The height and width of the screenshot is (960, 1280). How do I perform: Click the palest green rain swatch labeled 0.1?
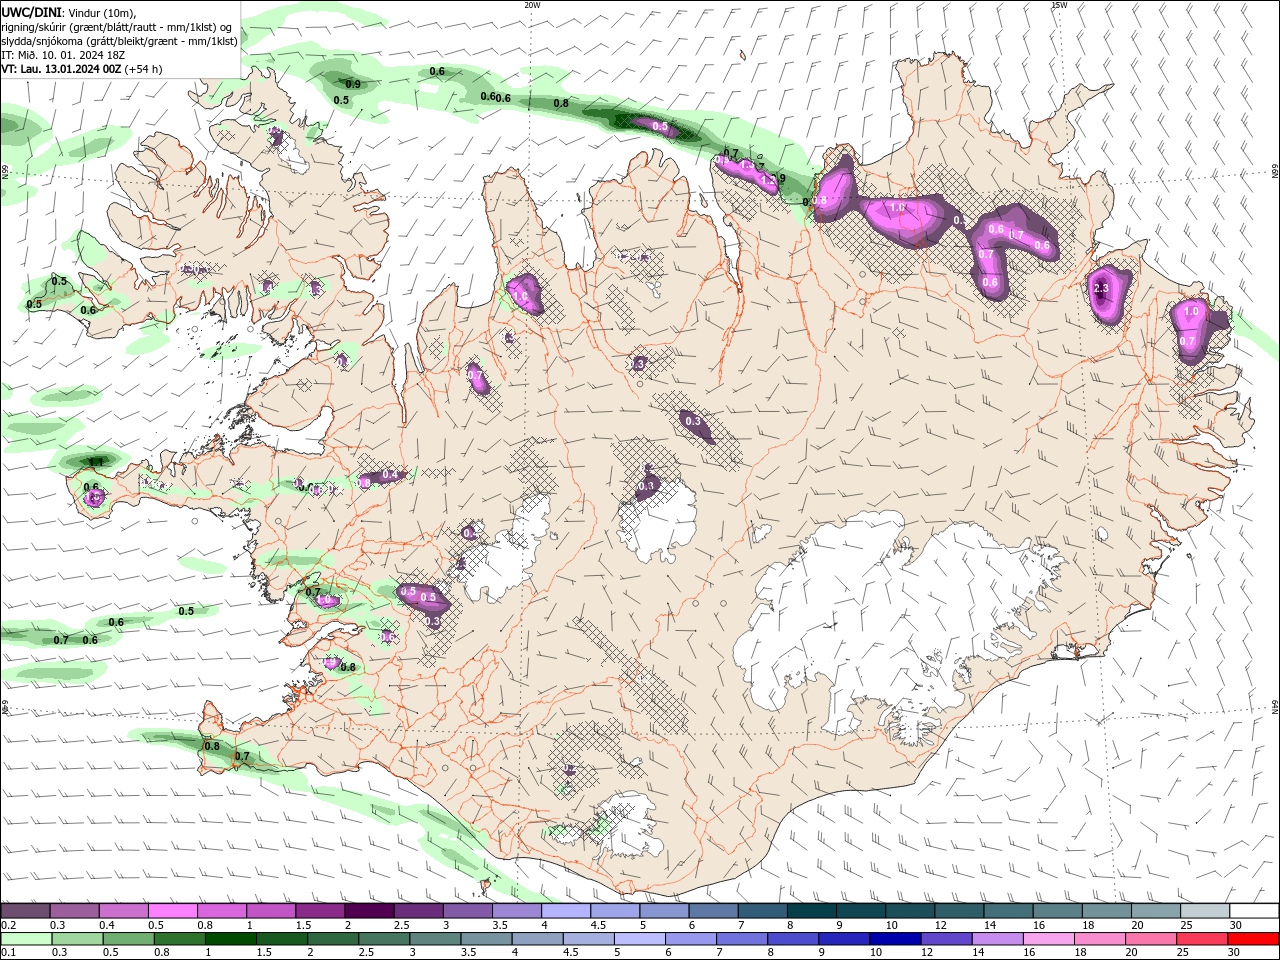(25, 939)
